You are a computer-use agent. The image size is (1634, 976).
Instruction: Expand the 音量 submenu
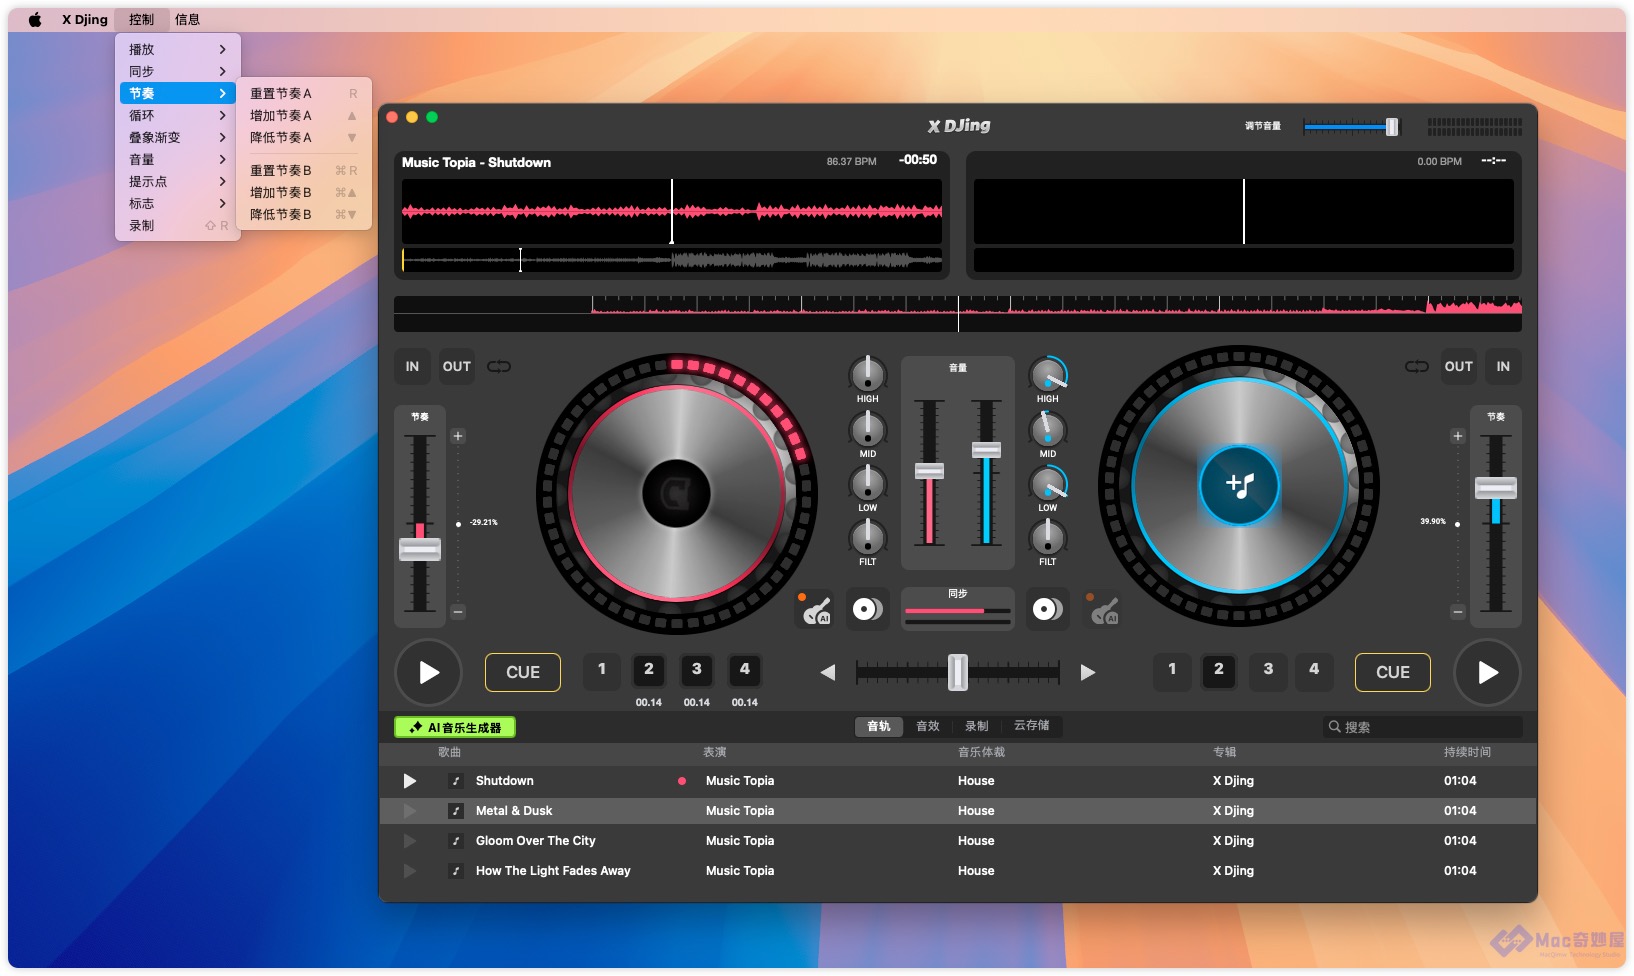(x=178, y=159)
